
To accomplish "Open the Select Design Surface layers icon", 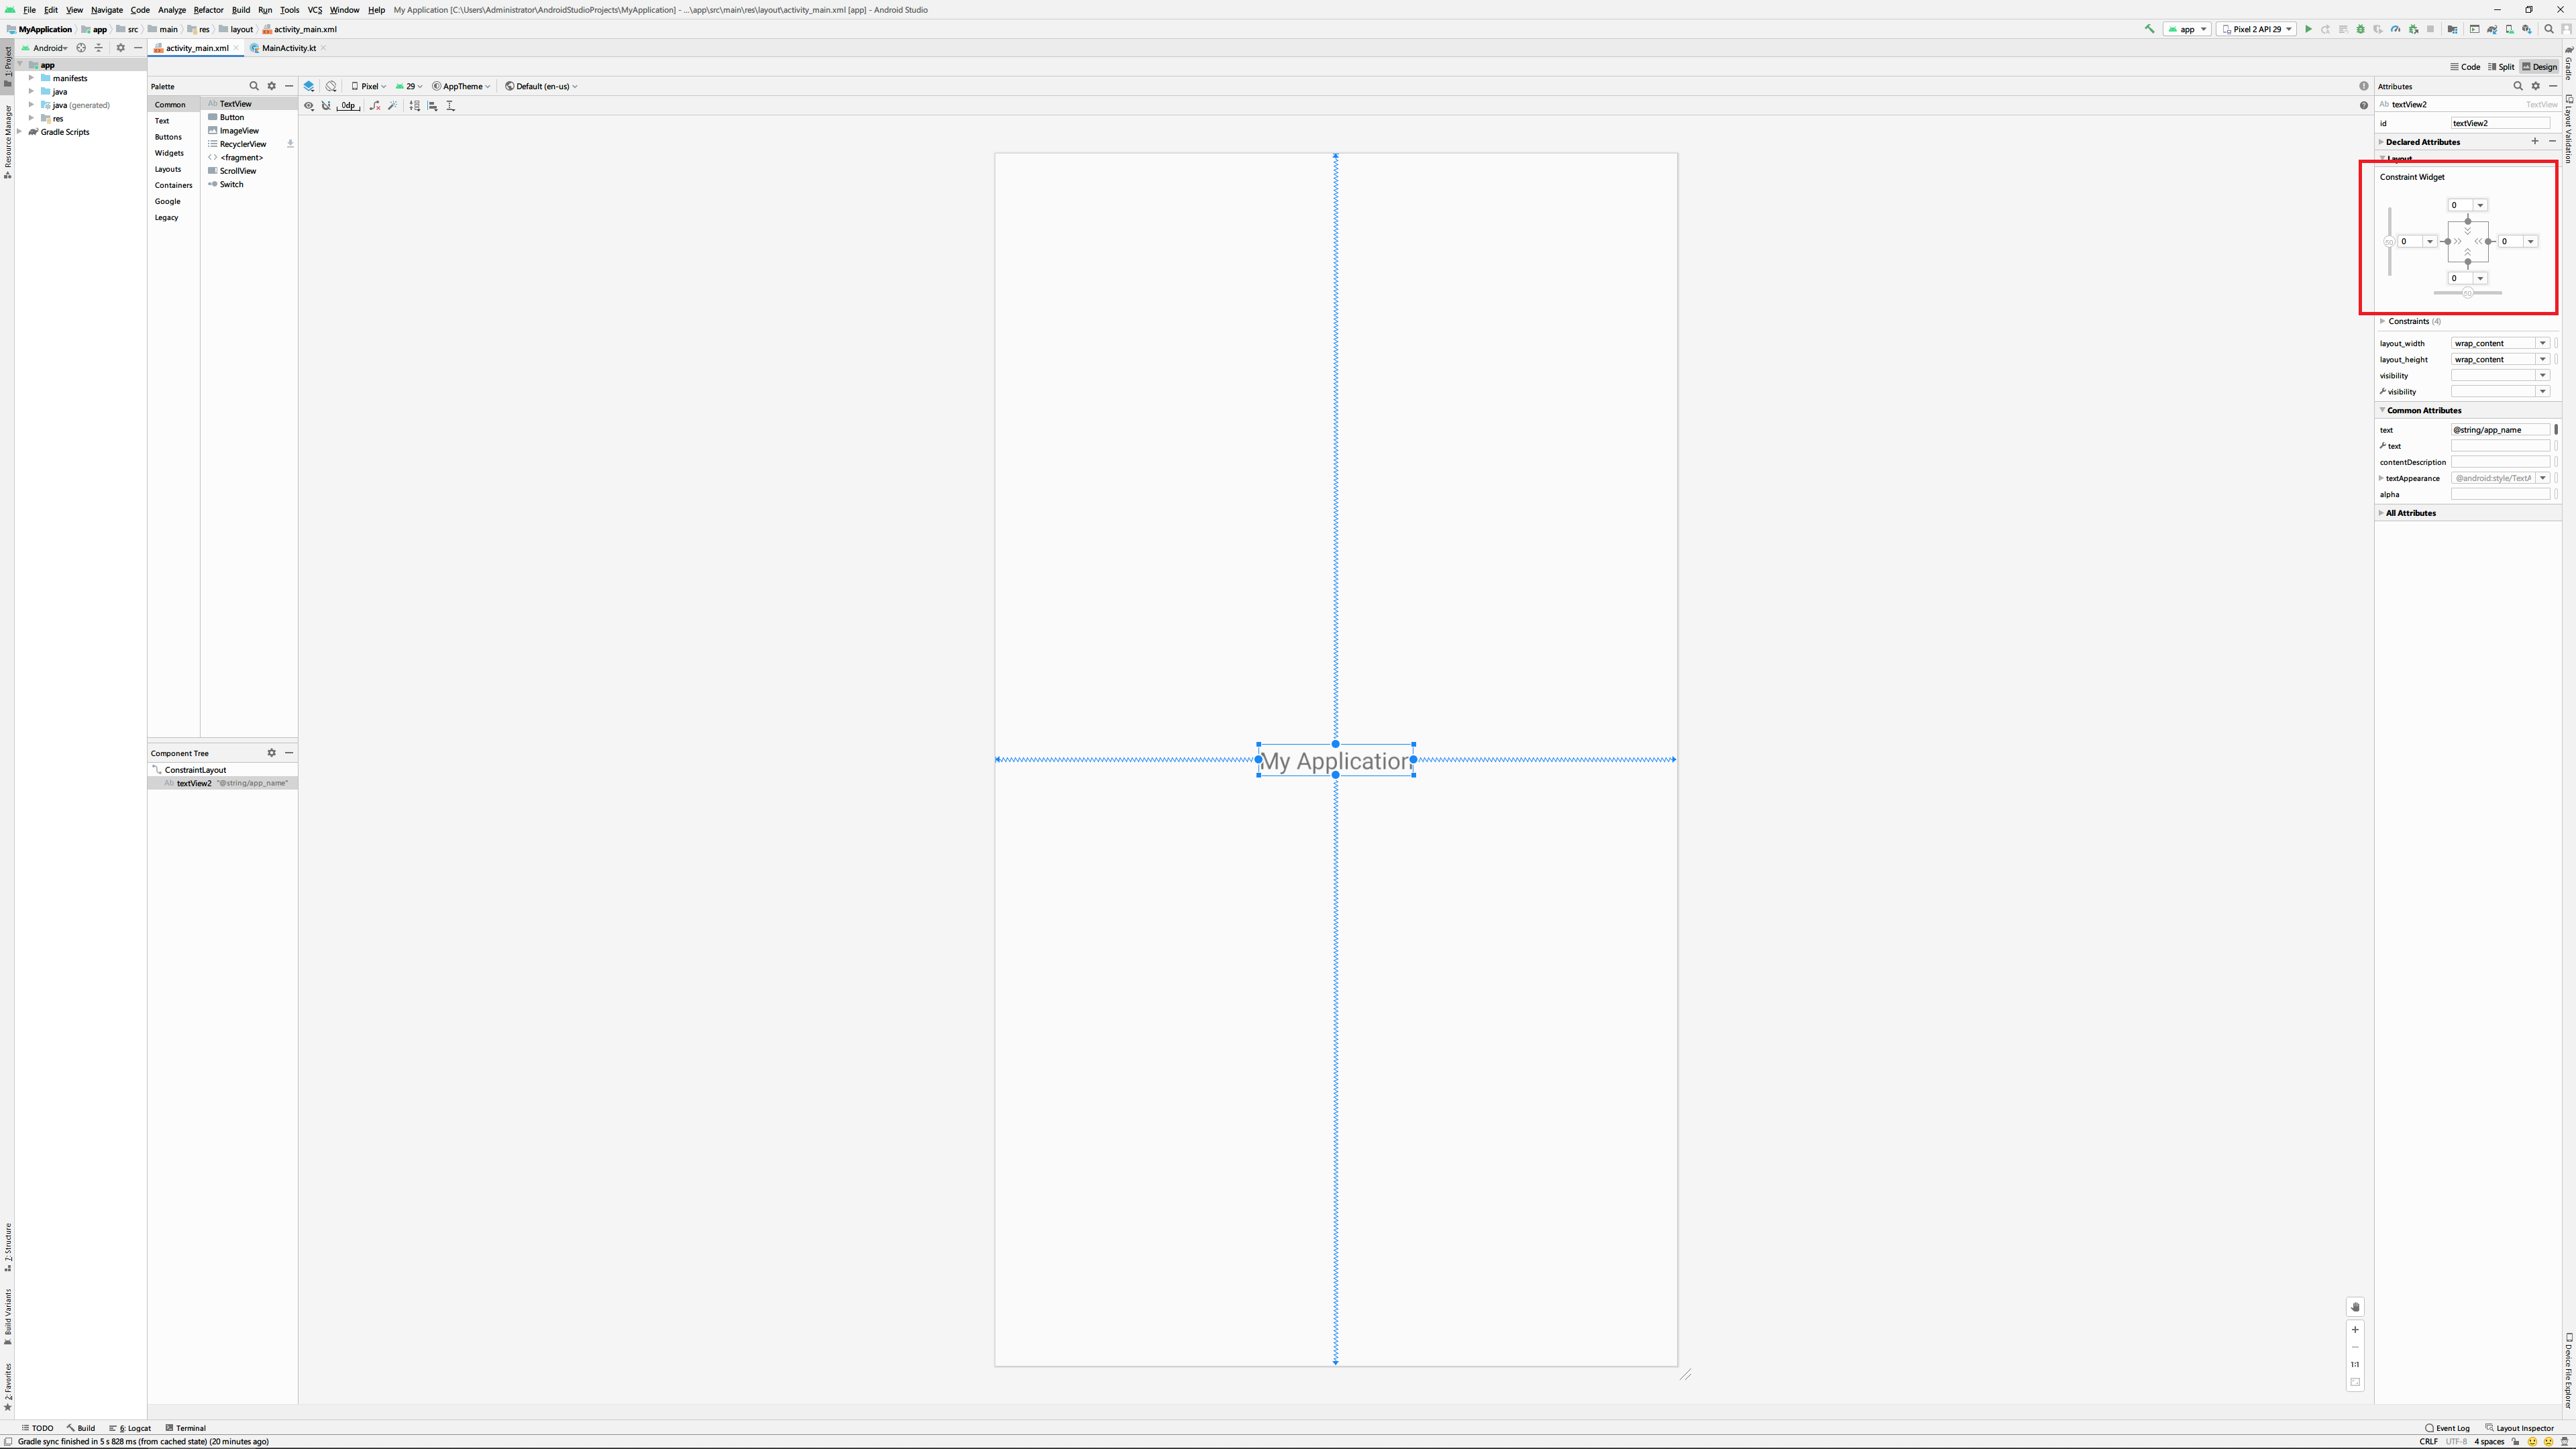I will pyautogui.click(x=309, y=86).
